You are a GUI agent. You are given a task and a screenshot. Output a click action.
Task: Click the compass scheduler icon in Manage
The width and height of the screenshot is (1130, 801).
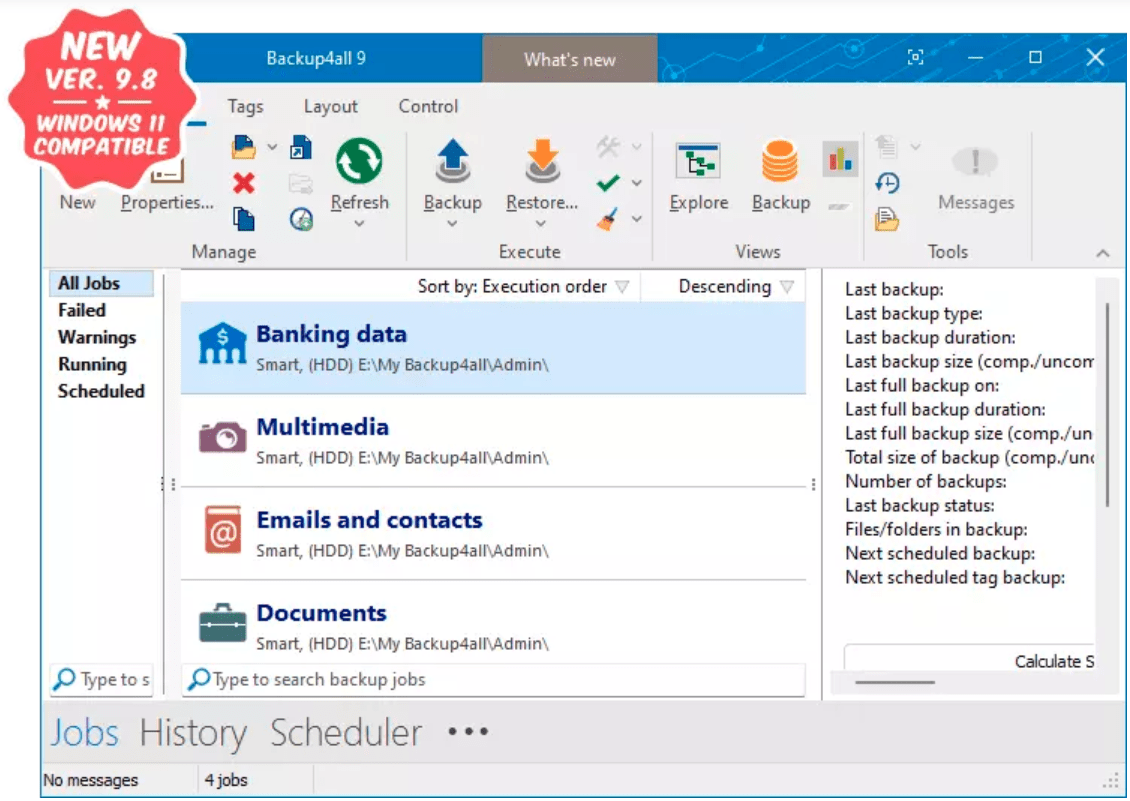(x=301, y=218)
